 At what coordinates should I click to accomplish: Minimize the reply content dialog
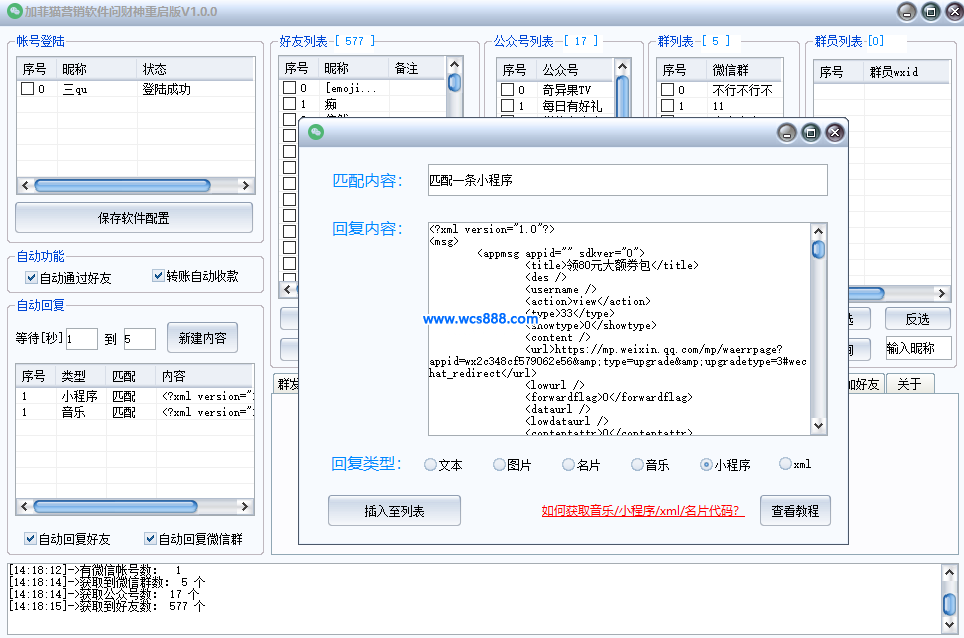click(x=787, y=132)
